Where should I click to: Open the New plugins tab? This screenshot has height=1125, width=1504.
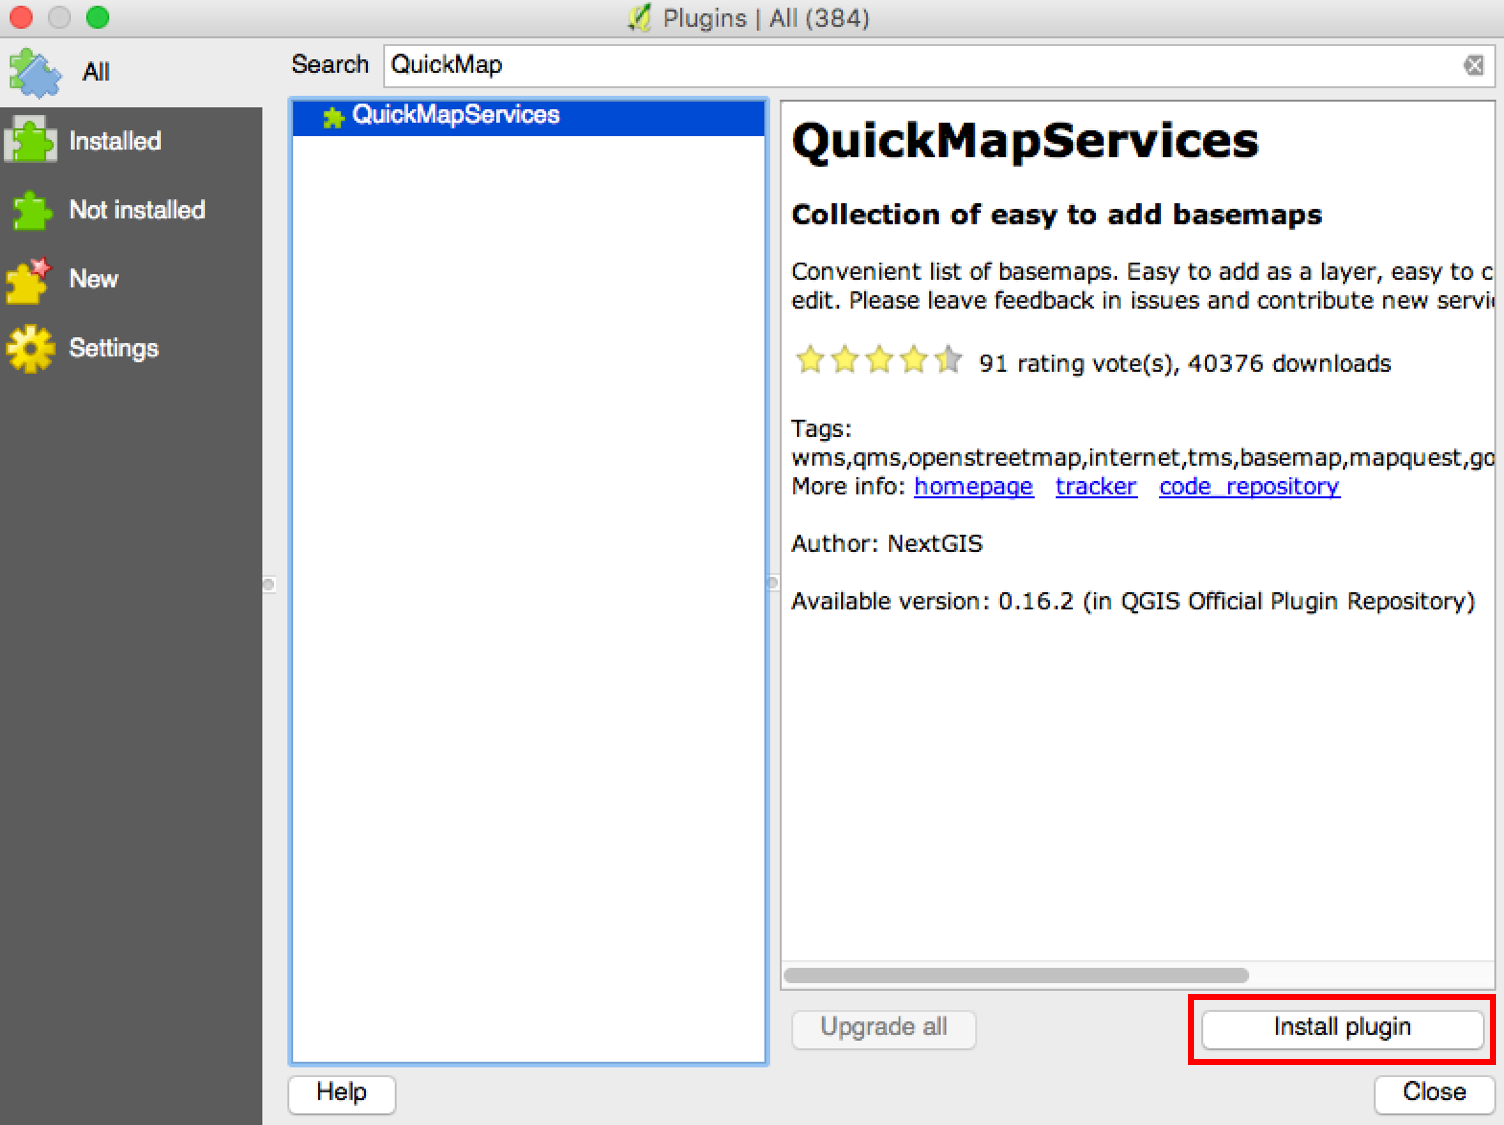point(93,279)
